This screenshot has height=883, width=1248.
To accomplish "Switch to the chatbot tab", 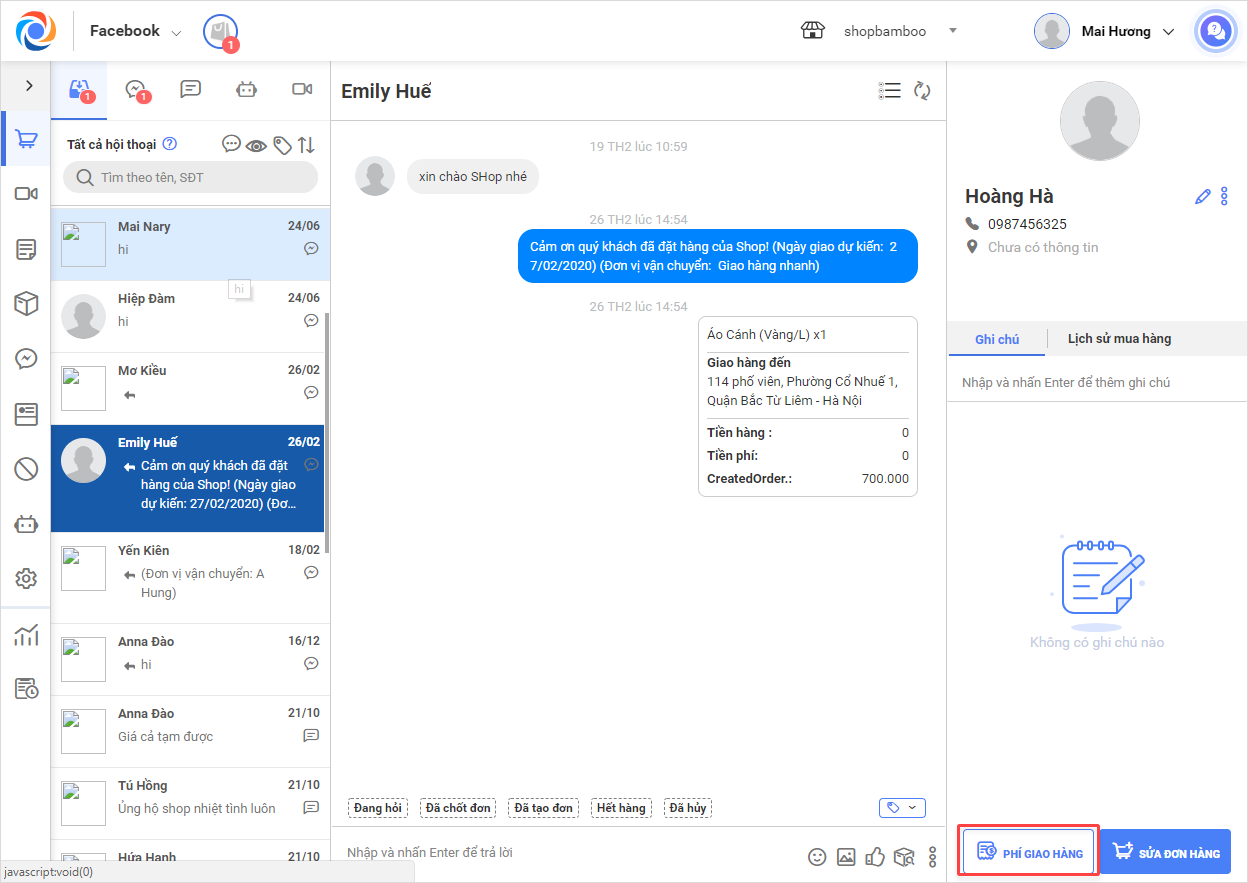I will tap(246, 89).
